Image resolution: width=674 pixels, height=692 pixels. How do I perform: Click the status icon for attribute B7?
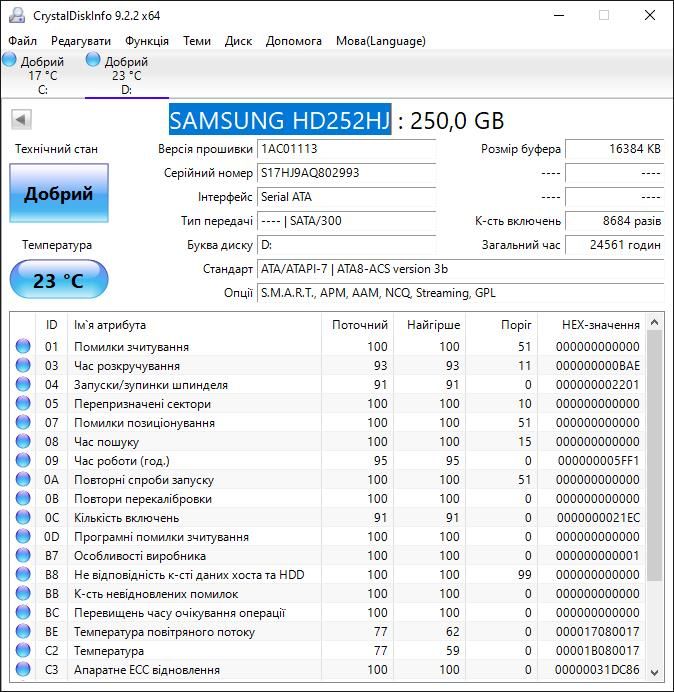(23, 555)
